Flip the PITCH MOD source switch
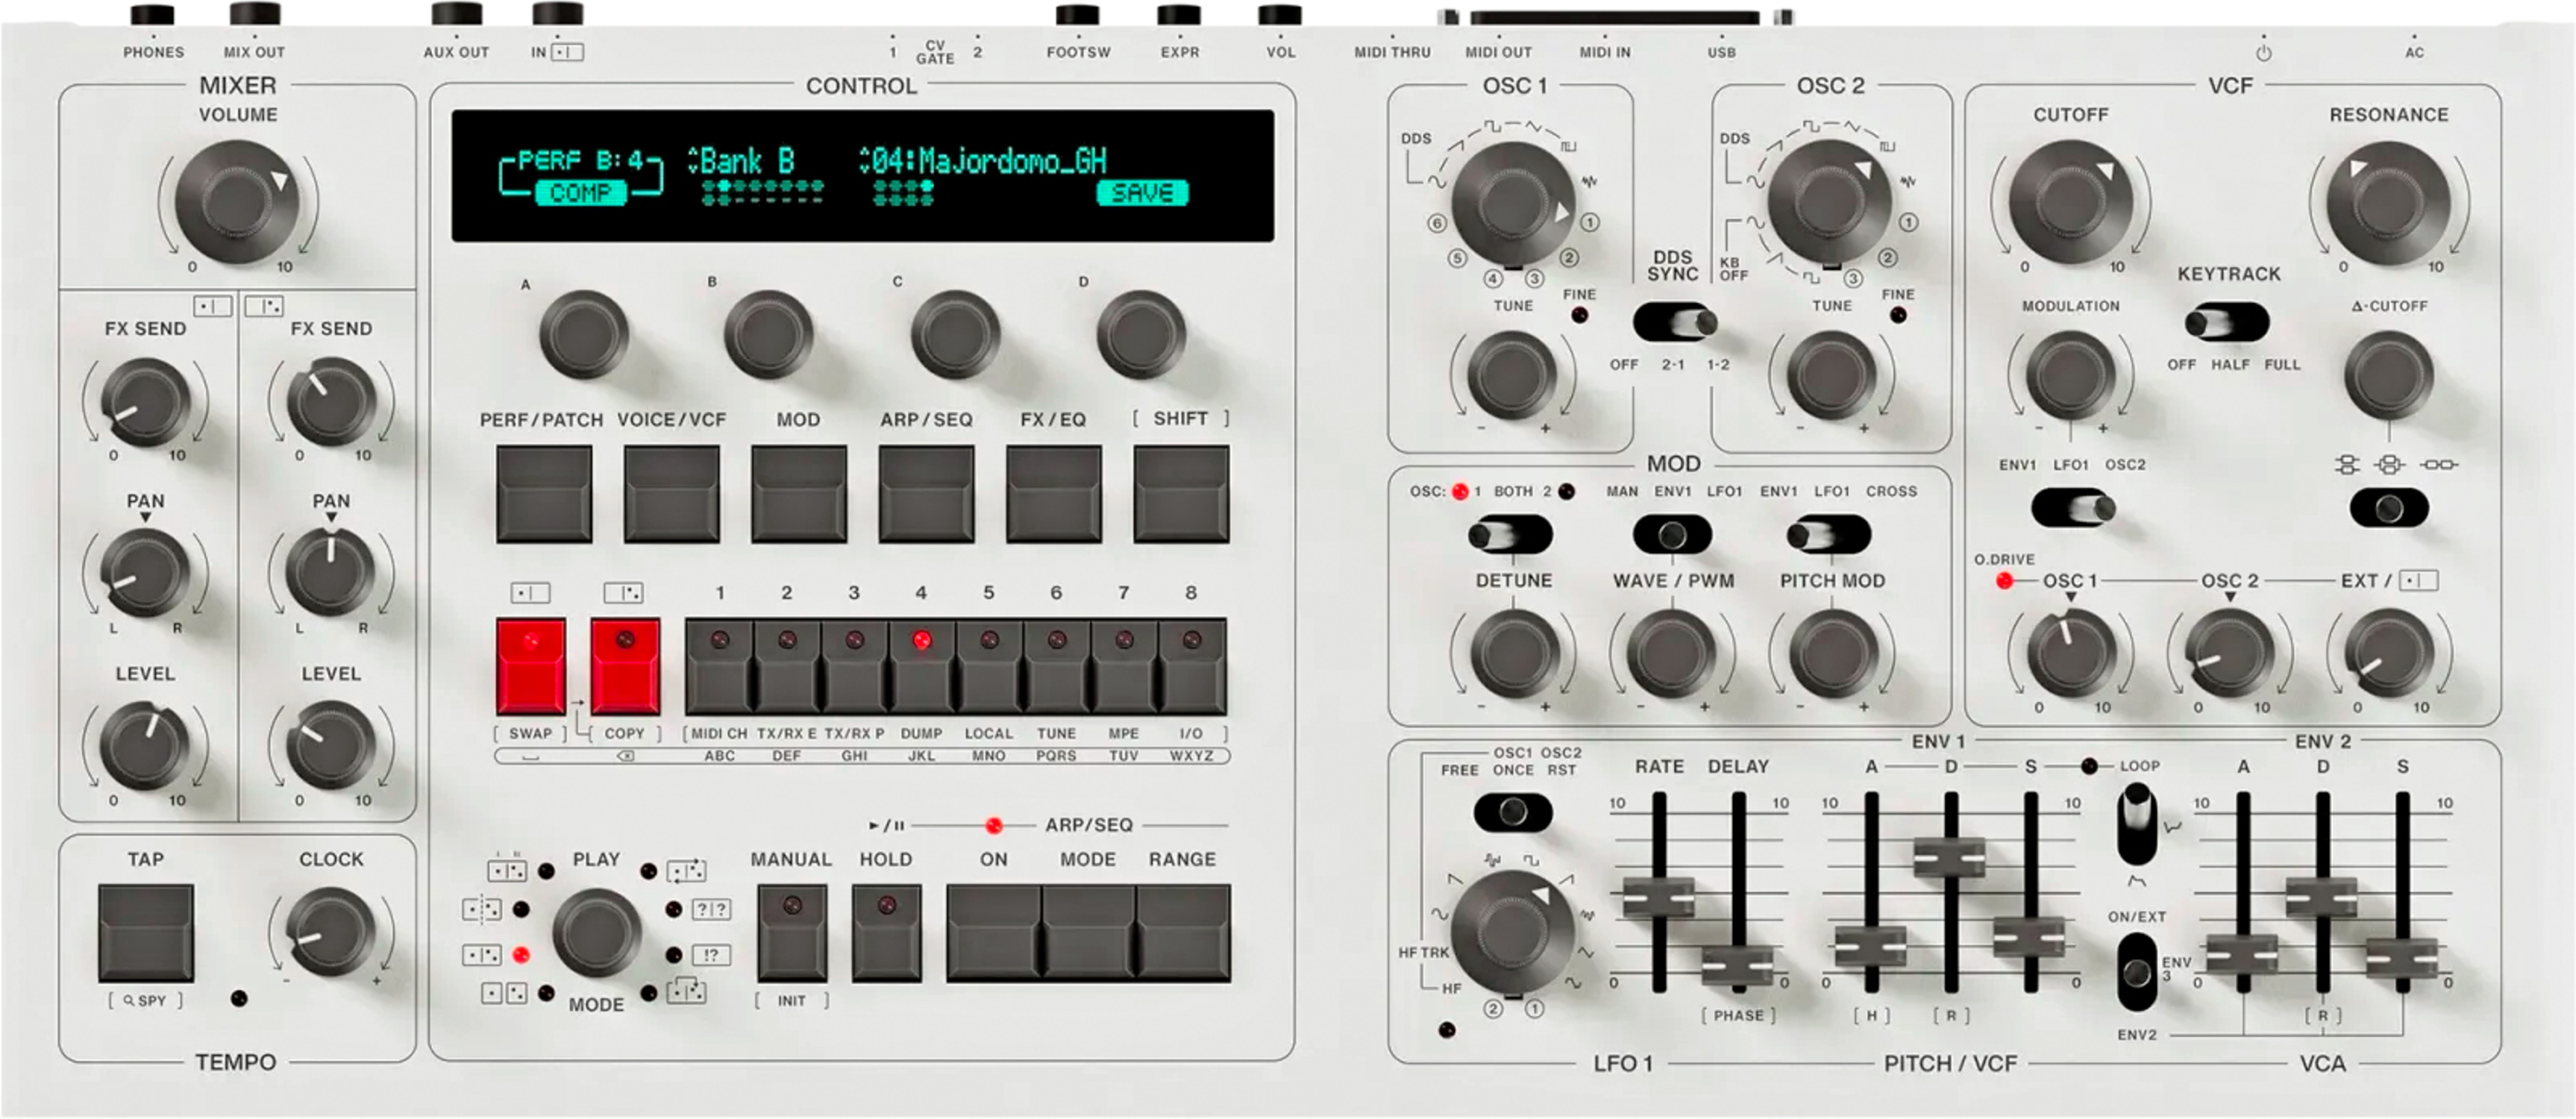Image resolution: width=2576 pixels, height=1119 pixels. point(1829,535)
